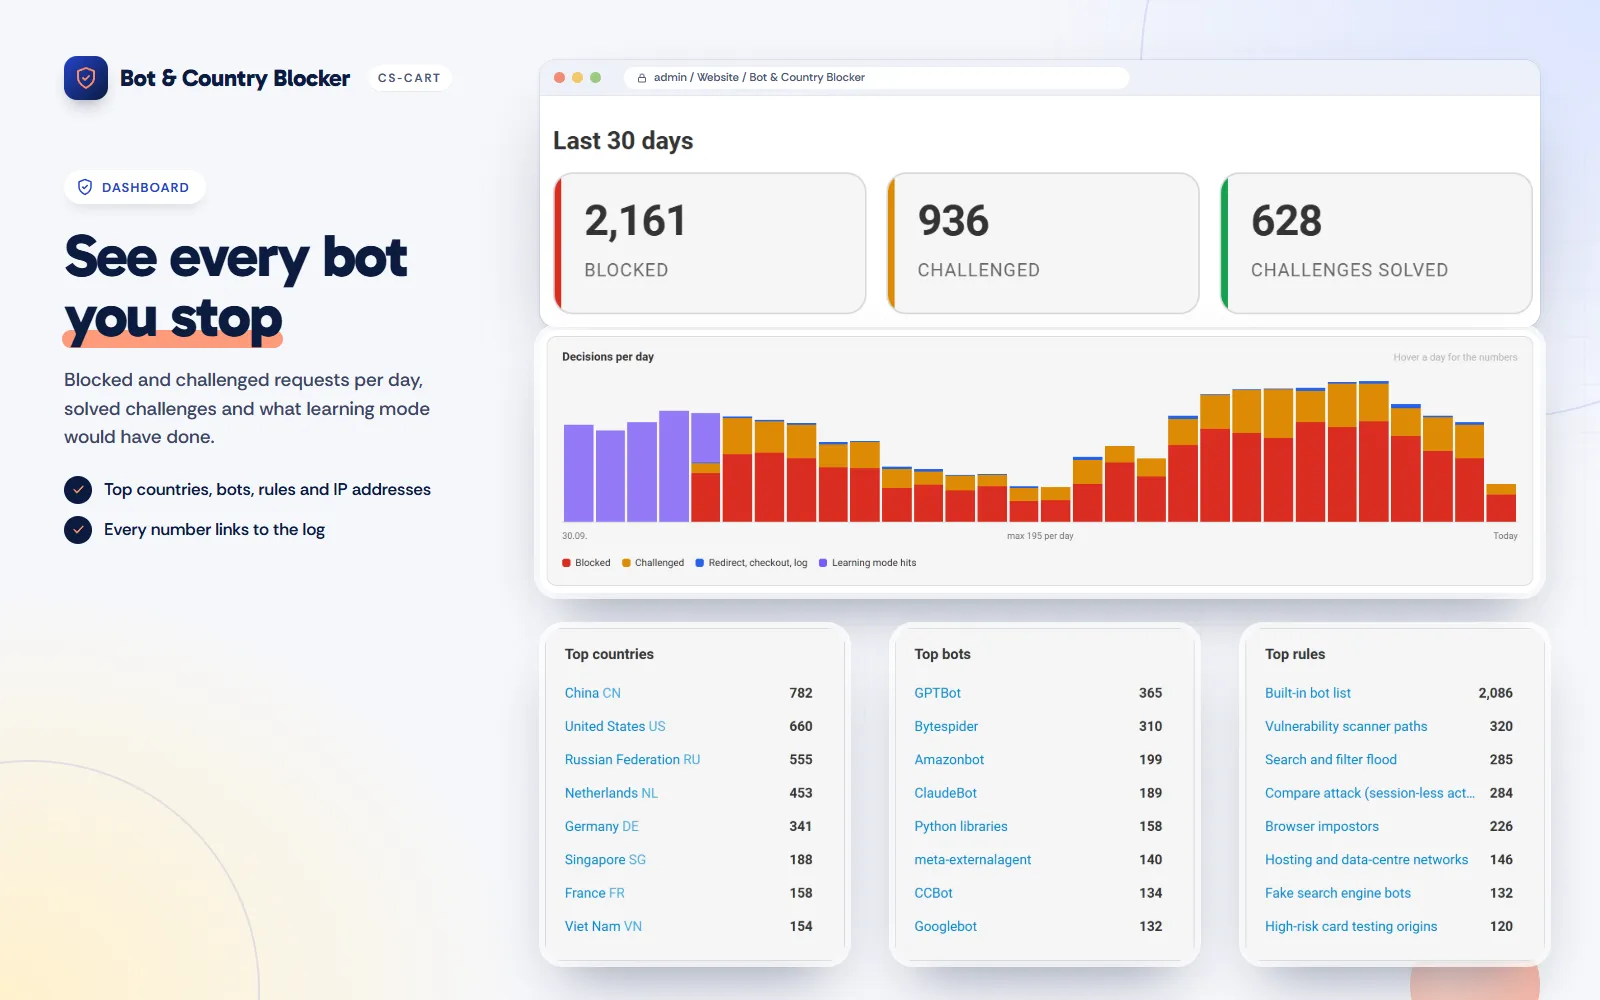1600x1000 pixels.
Task: Open Bytespider bot link
Action: tap(946, 726)
